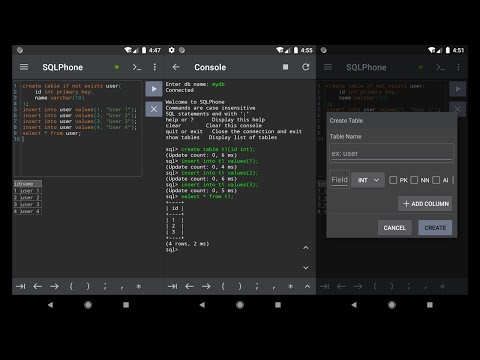Run the SQL script with play button
Image resolution: width=480 pixels, height=360 pixels.
click(x=154, y=89)
